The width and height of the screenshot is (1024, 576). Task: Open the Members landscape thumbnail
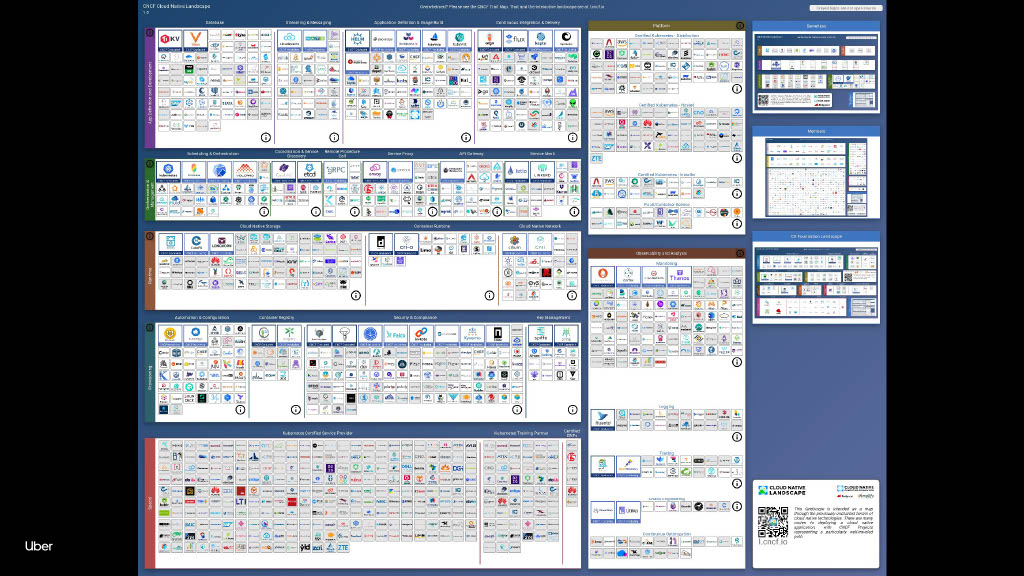pyautogui.click(x=816, y=176)
